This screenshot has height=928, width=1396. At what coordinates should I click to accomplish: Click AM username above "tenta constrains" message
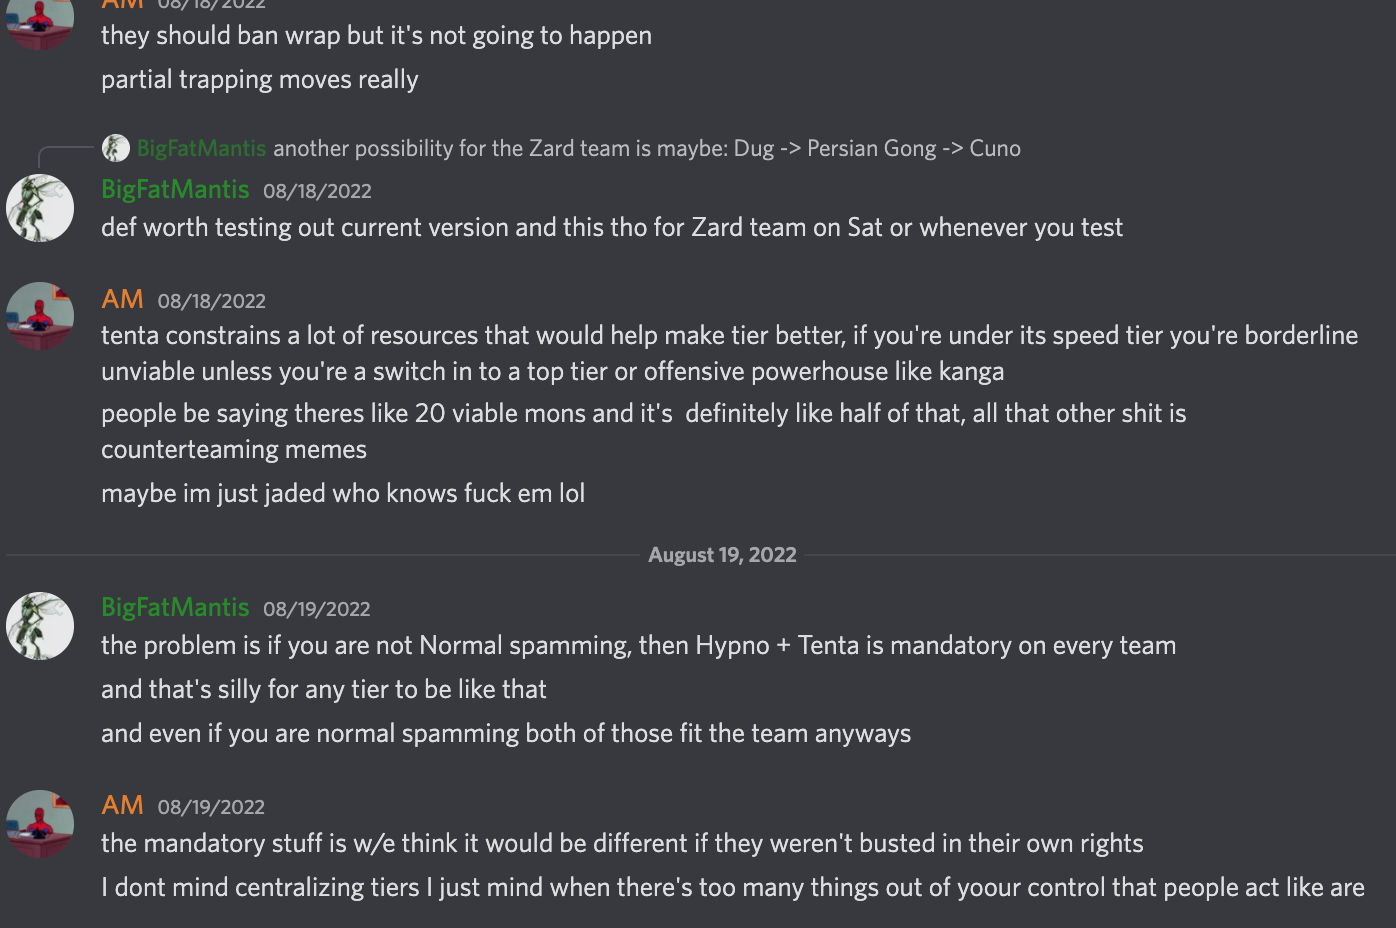tap(122, 299)
